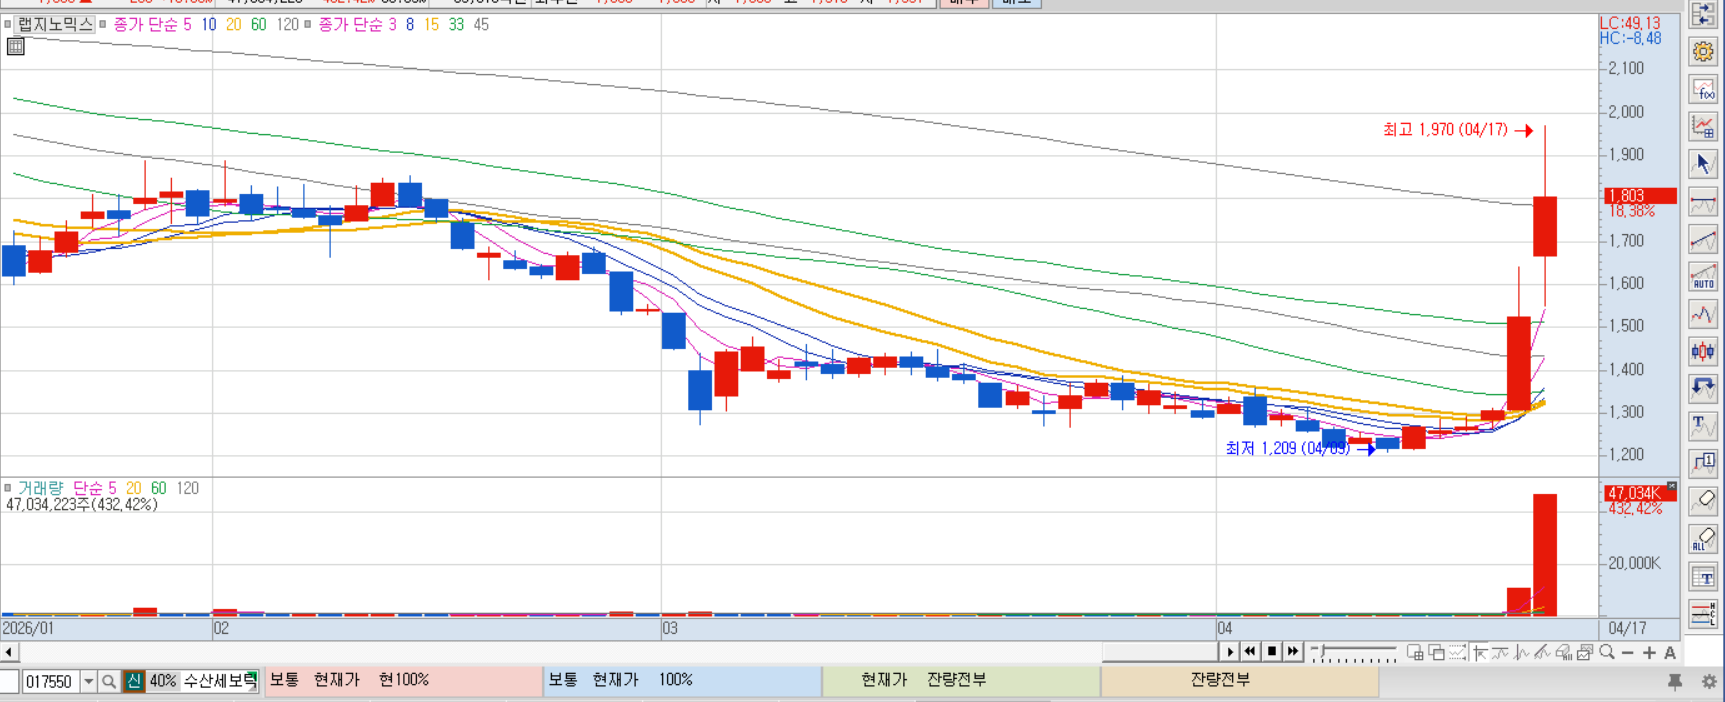Click the erase ALL drawings tool
This screenshot has height=702, width=1725.
(x=1703, y=539)
